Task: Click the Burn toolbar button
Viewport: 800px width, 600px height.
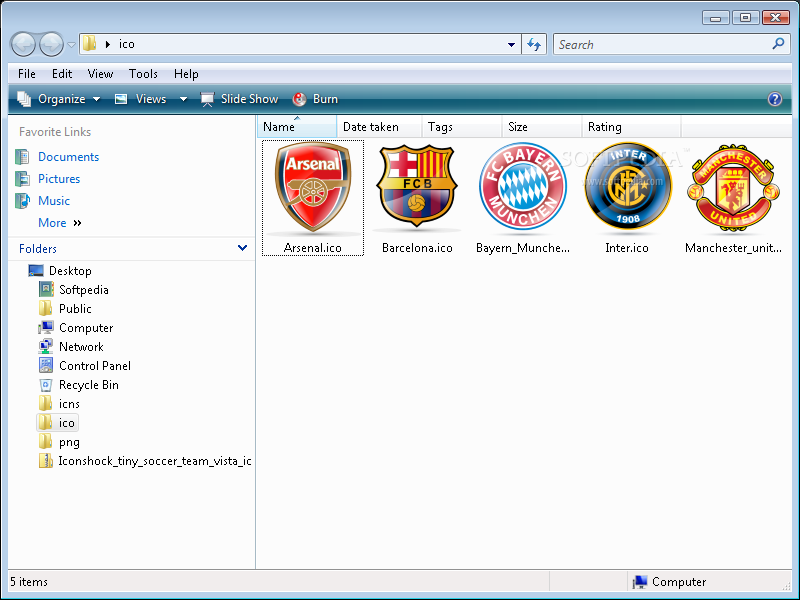Action: pos(315,99)
